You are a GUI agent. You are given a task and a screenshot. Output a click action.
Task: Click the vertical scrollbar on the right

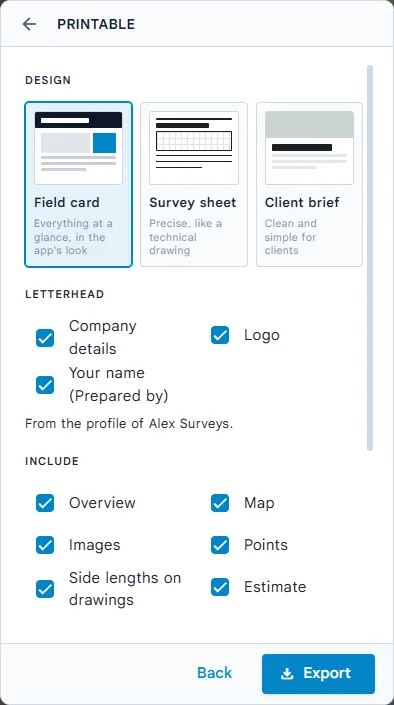pos(370,258)
